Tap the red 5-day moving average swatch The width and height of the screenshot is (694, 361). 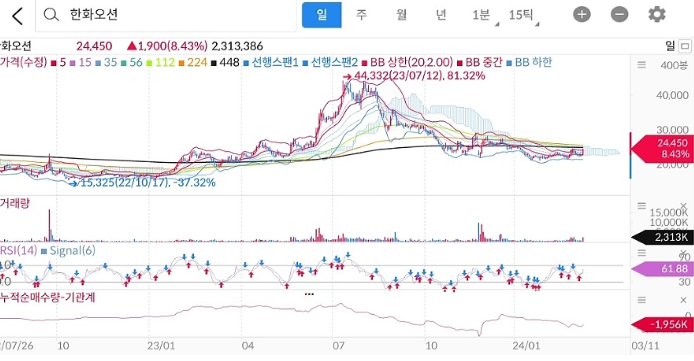54,63
